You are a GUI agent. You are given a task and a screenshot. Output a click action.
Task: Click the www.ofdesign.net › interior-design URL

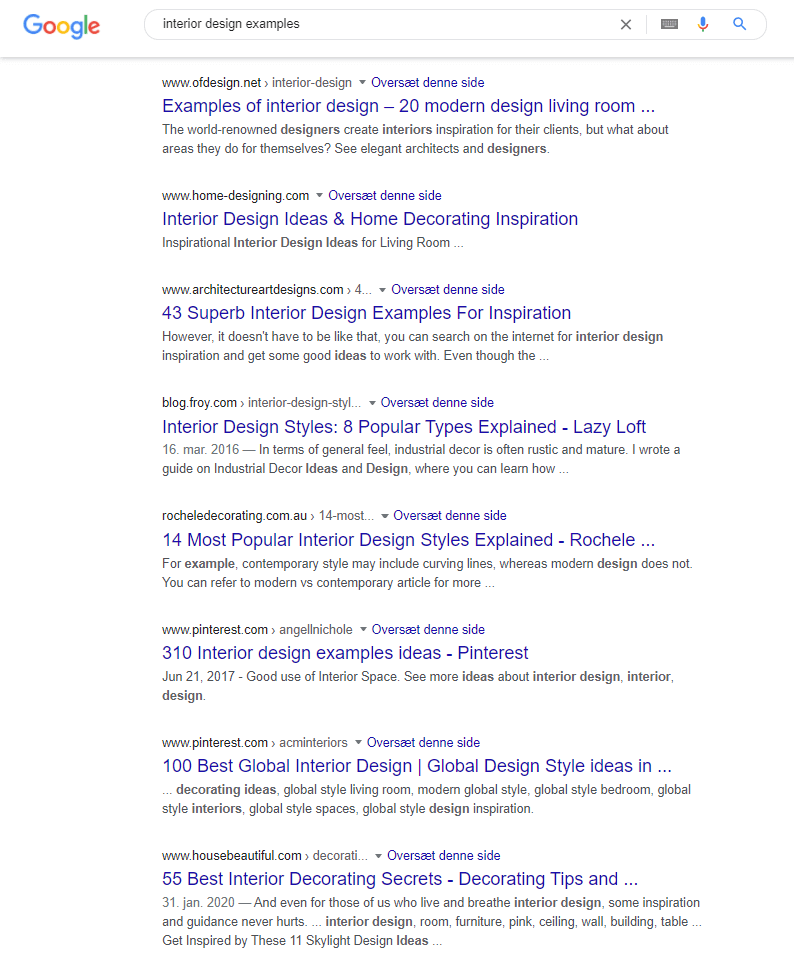(x=257, y=82)
